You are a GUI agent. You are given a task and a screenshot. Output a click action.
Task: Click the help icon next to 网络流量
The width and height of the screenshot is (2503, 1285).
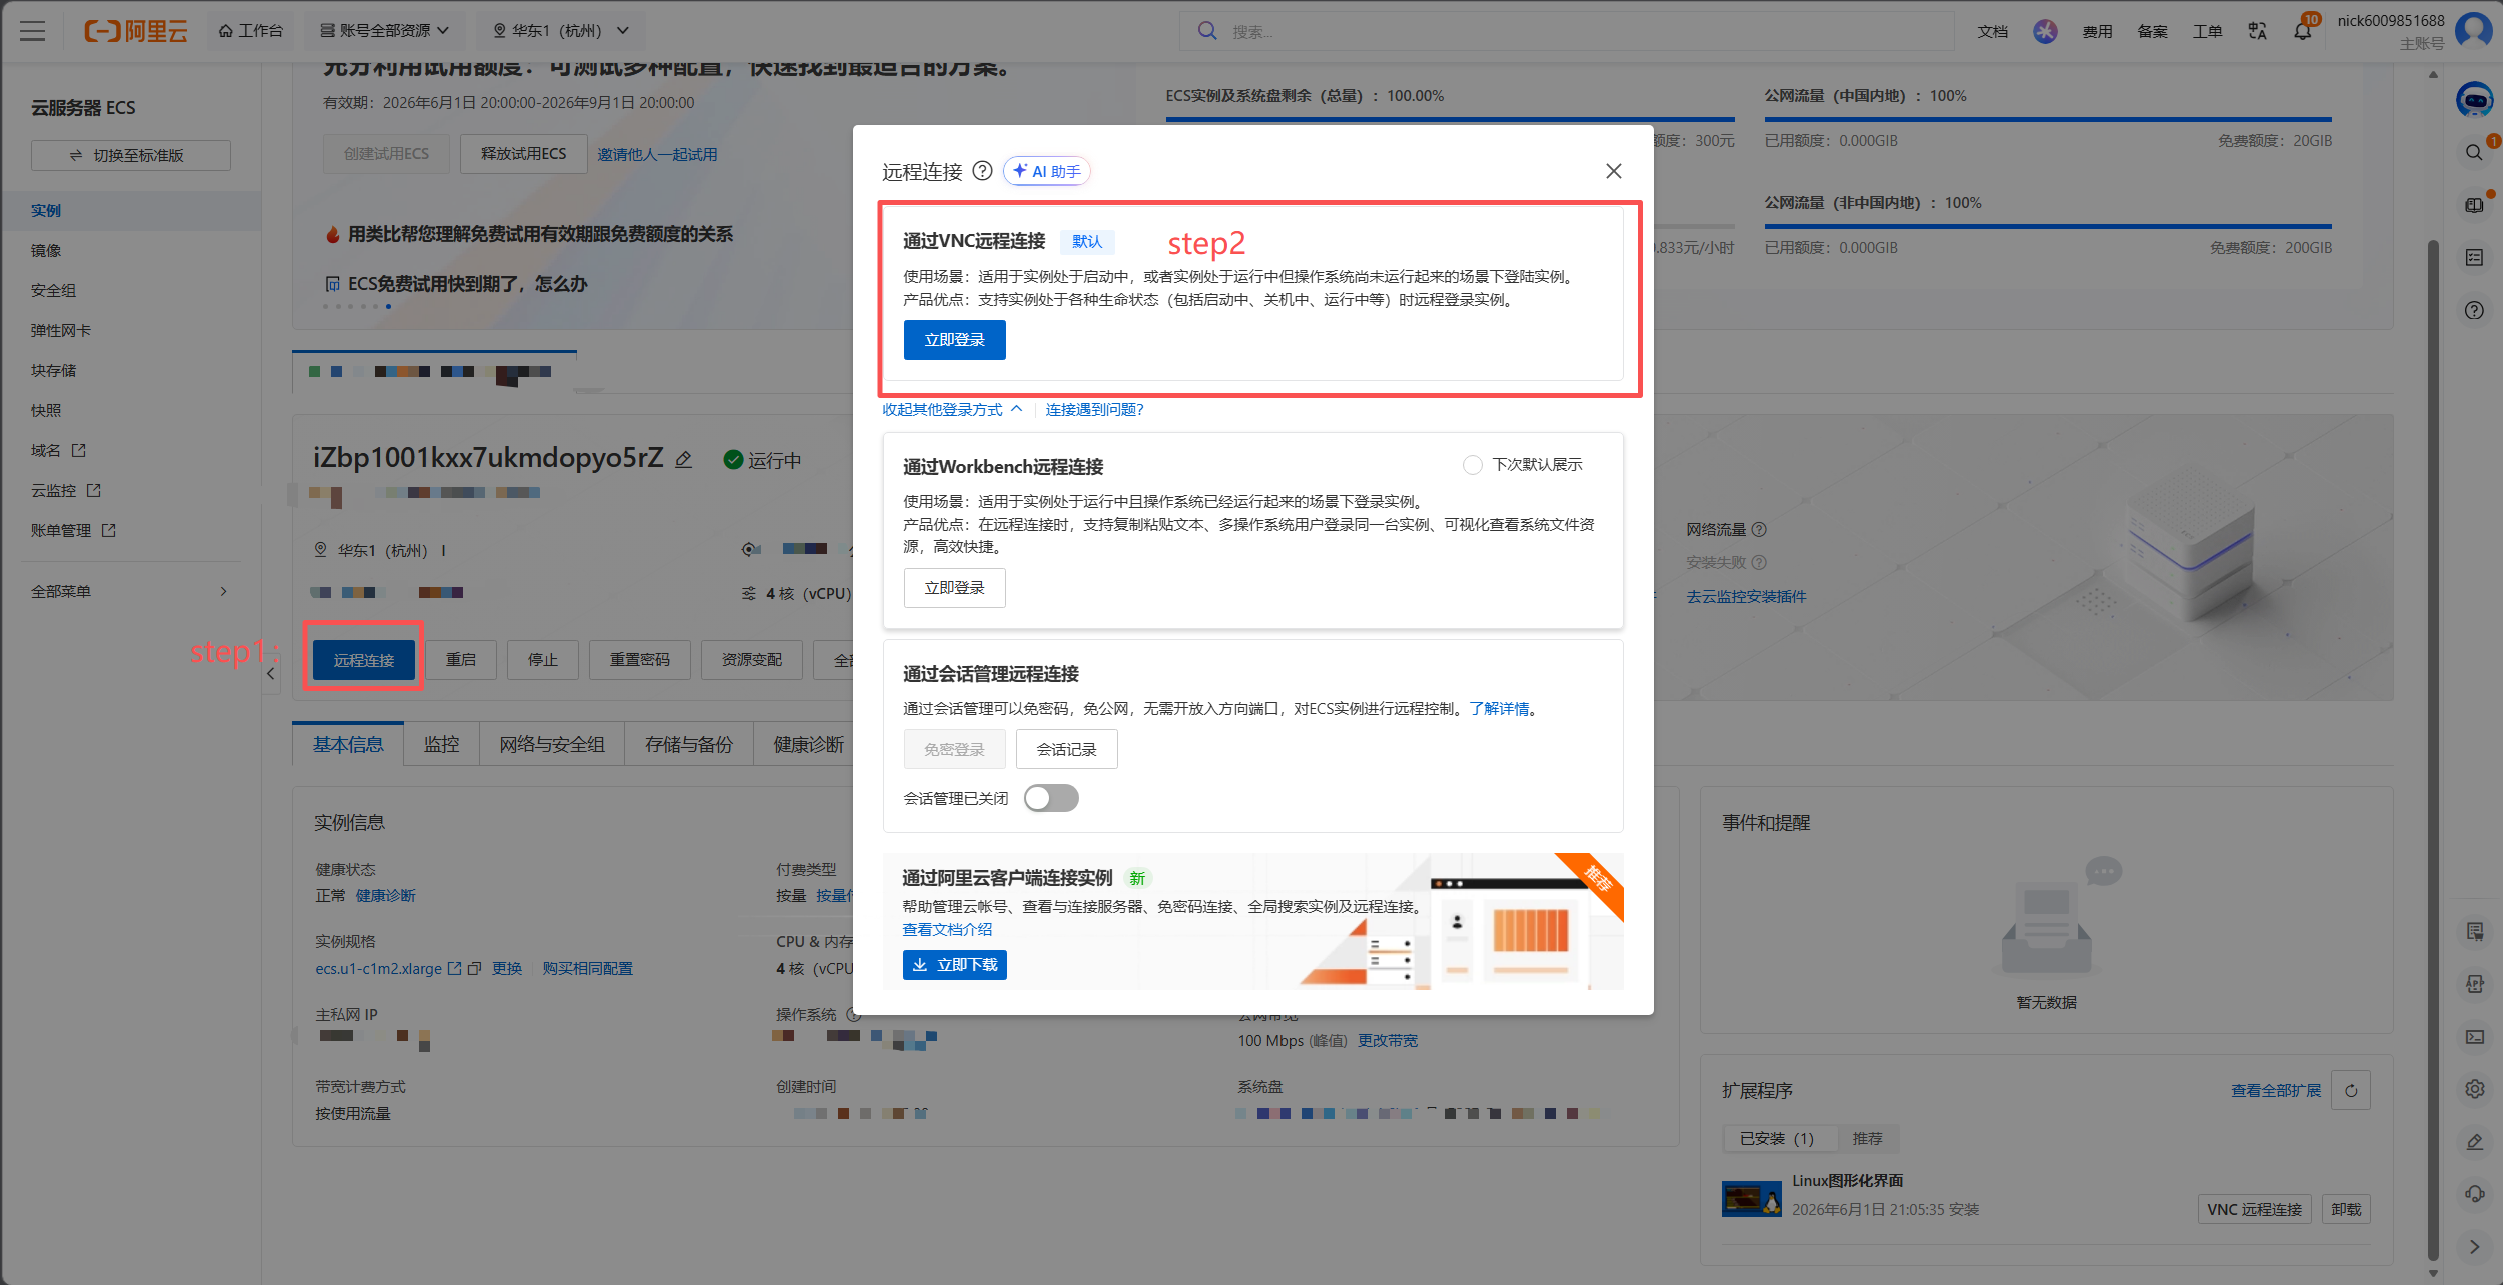pyautogui.click(x=1759, y=530)
